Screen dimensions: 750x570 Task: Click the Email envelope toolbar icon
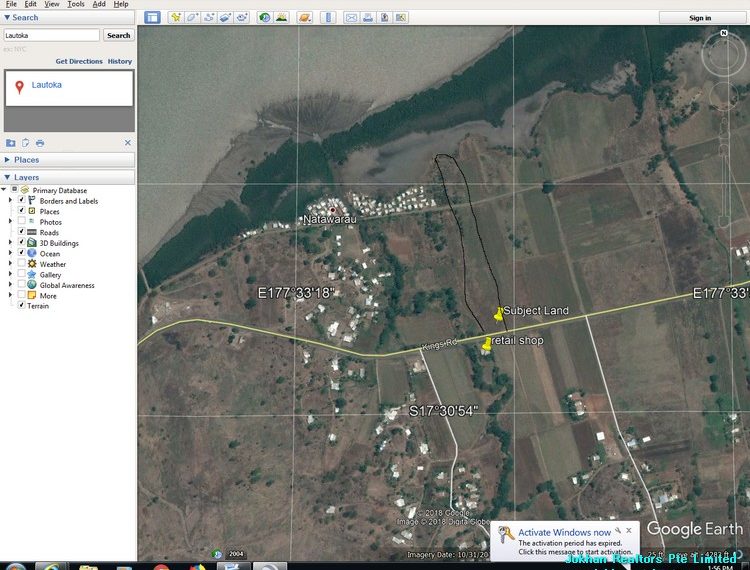point(351,18)
